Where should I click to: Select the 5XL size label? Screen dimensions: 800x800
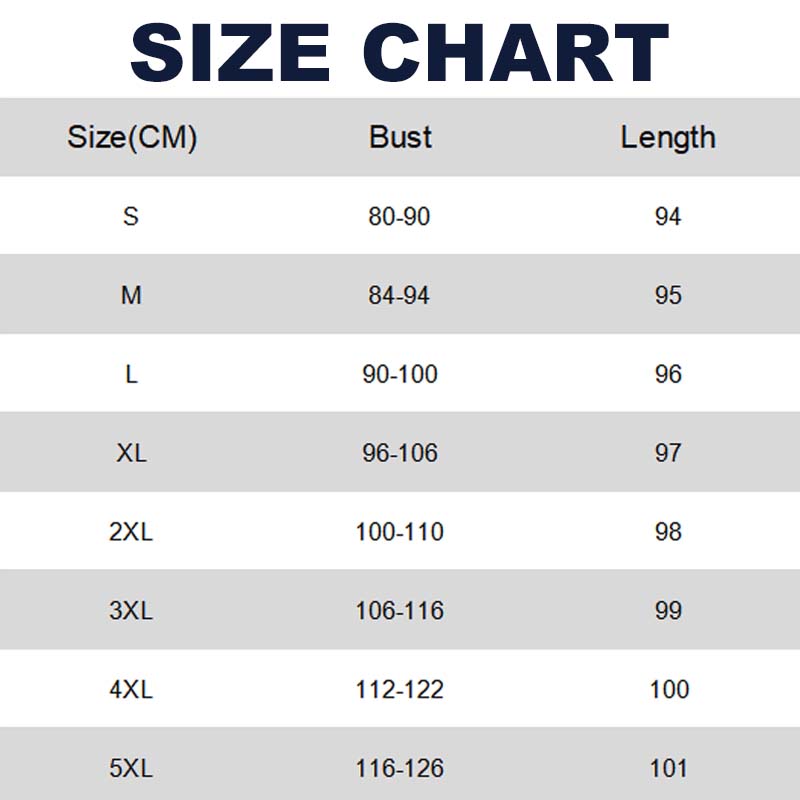coord(131,769)
